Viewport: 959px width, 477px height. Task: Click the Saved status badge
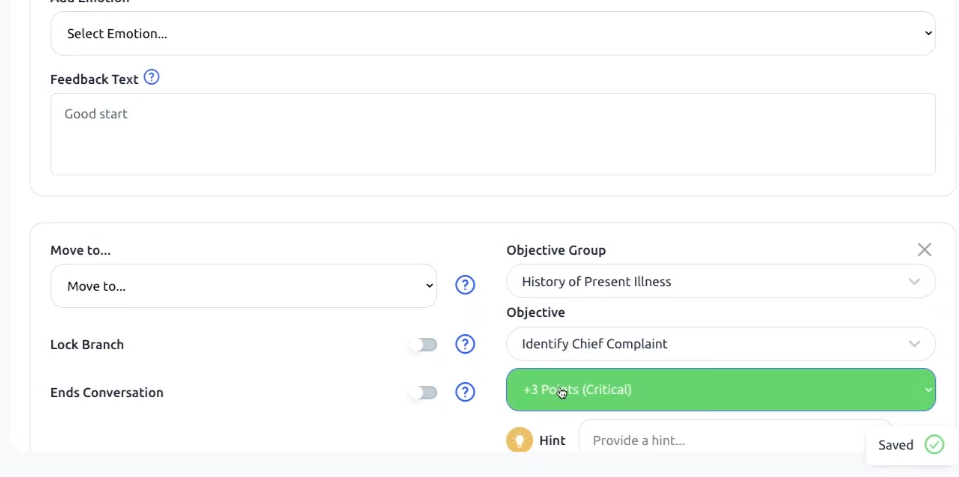pyautogui.click(x=896, y=445)
